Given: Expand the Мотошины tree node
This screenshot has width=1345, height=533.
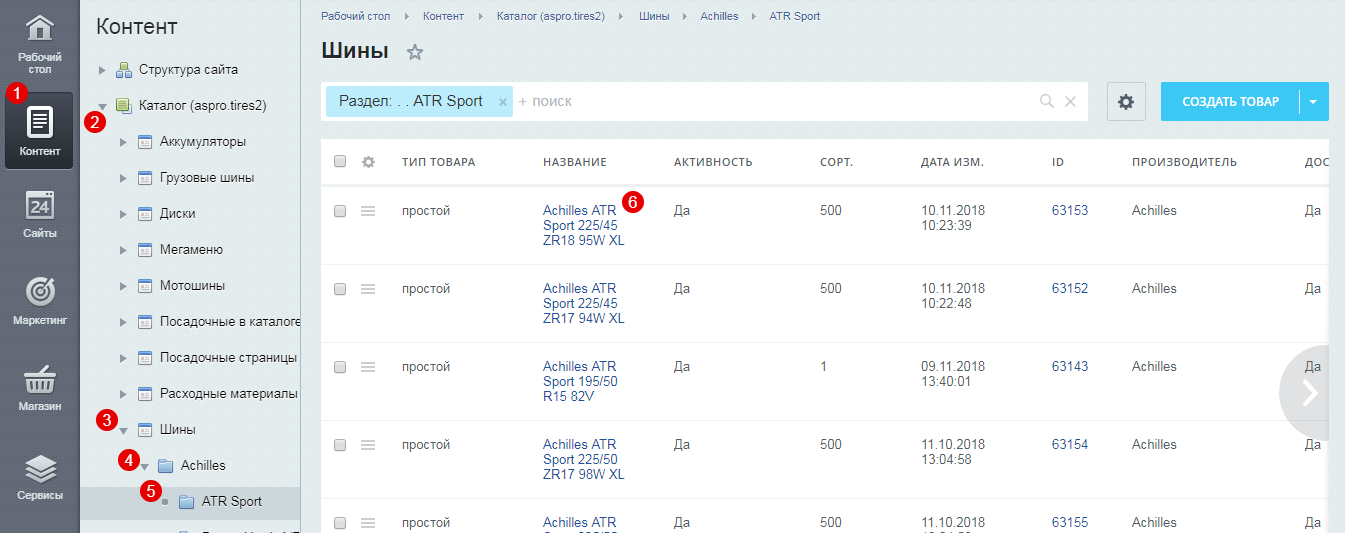Looking at the screenshot, I should click(123, 286).
